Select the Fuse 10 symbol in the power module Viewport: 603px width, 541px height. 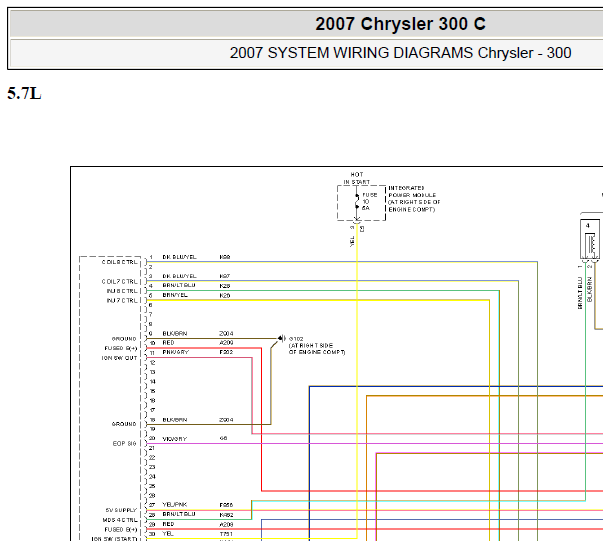[357, 201]
